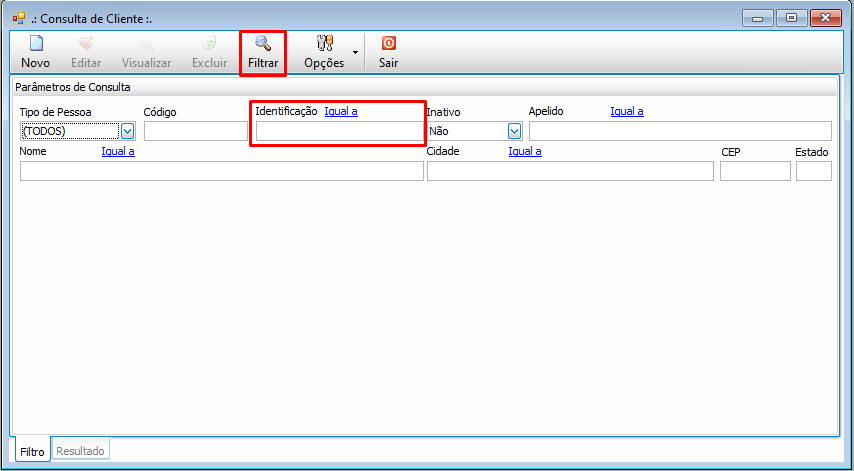
Task: Focus the CEP input field
Action: coord(755,171)
